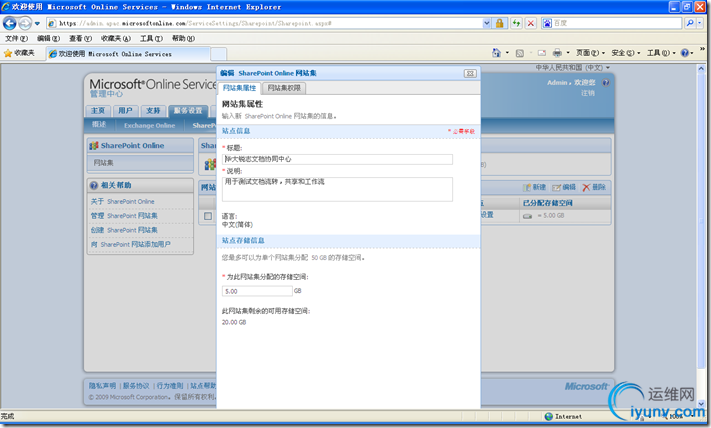This screenshot has height=428, width=711.
Task: Open the 关于 SharePoint Online help link
Action: click(x=122, y=201)
